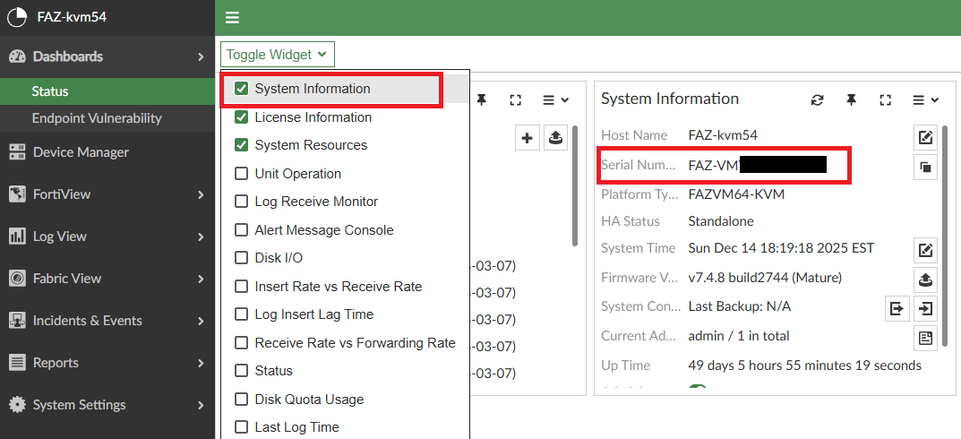Select Endpoint Vulnerability dashboard
Image resolution: width=961 pixels, height=439 pixels.
pyautogui.click(x=96, y=118)
